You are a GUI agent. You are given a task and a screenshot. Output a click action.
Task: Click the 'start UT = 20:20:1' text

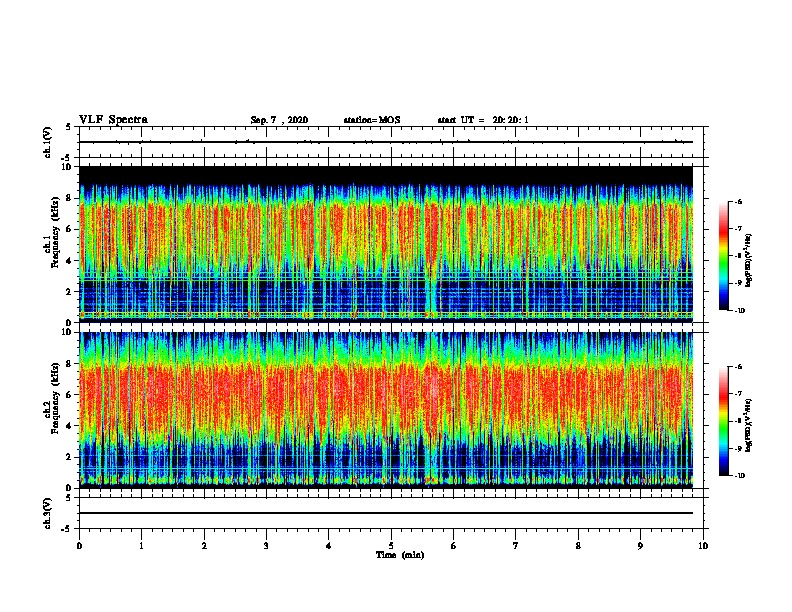click(483, 120)
